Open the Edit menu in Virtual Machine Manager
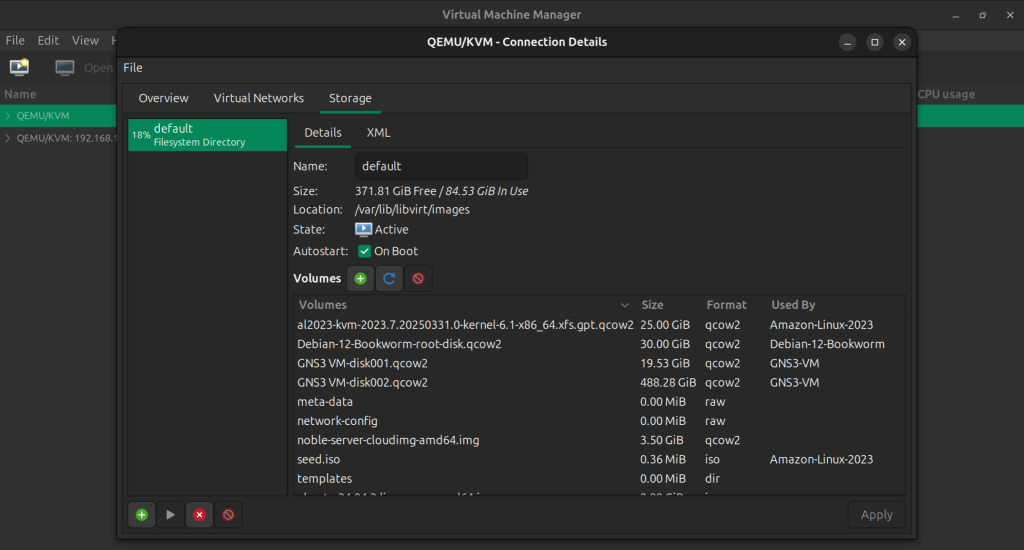 48,40
